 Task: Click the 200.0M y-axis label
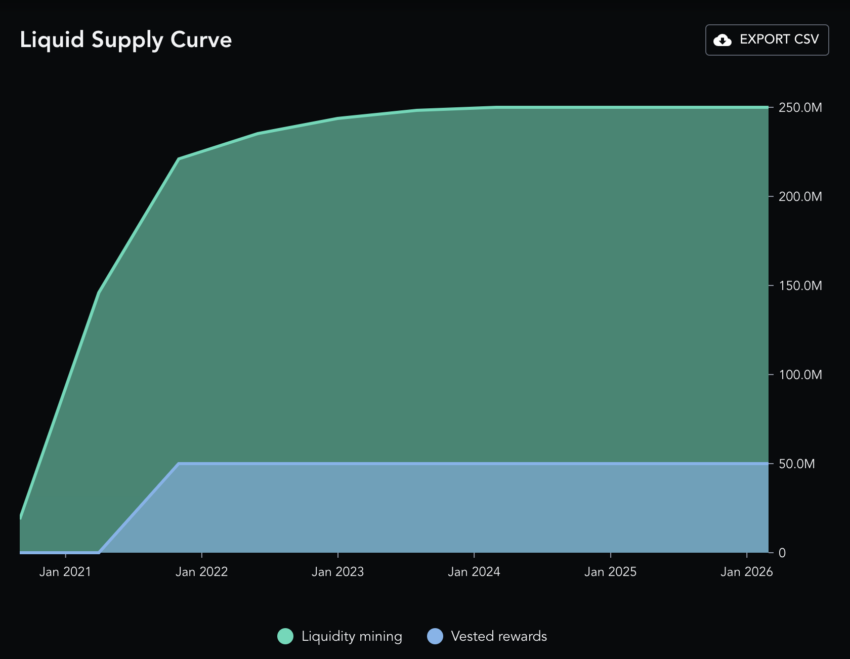800,197
